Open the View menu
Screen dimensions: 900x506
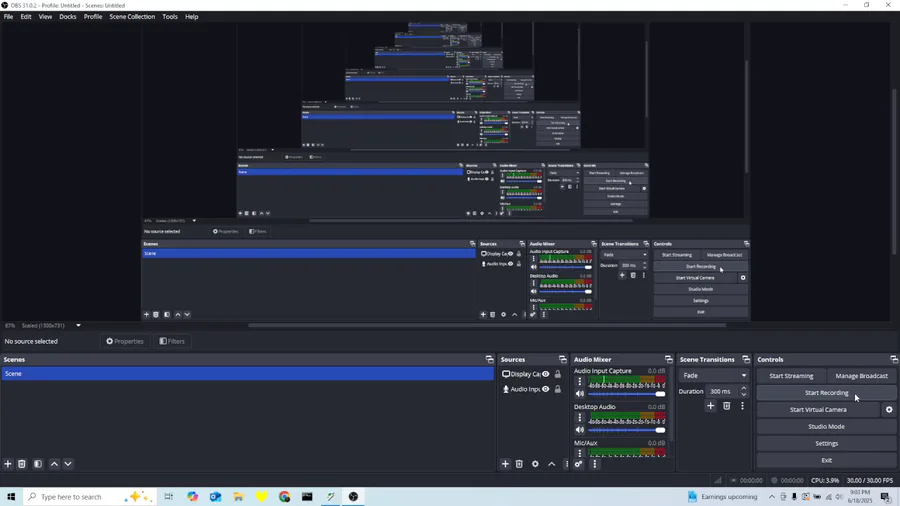45,17
